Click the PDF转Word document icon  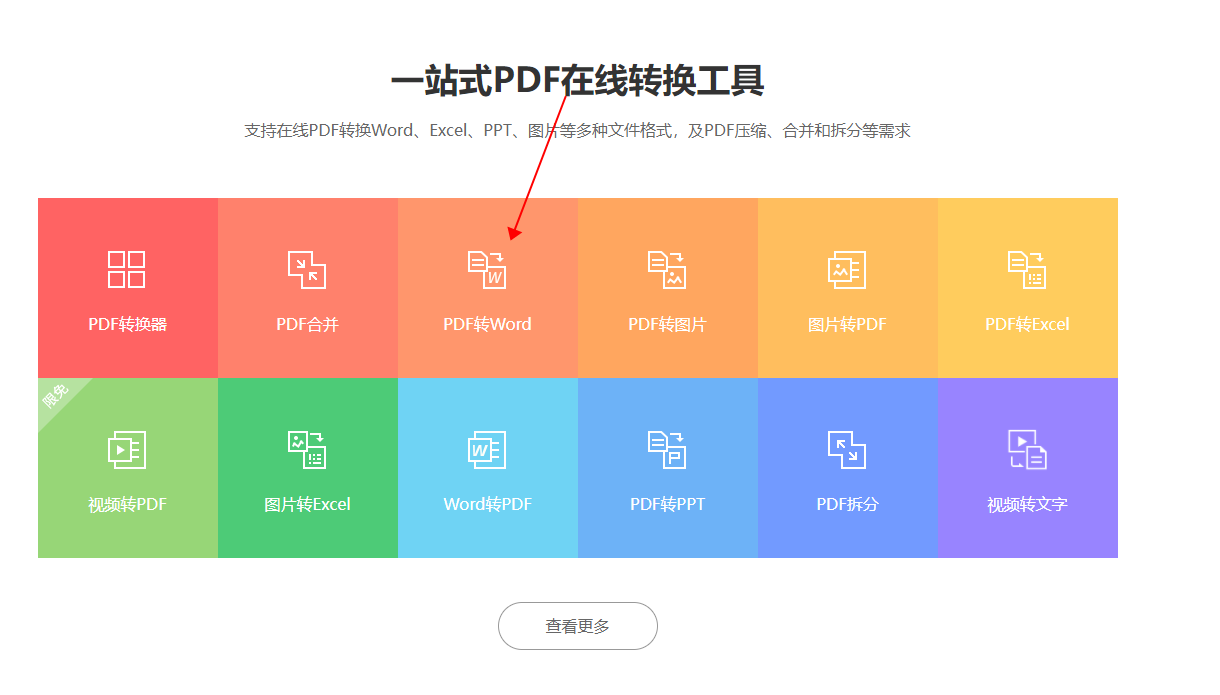(x=487, y=269)
